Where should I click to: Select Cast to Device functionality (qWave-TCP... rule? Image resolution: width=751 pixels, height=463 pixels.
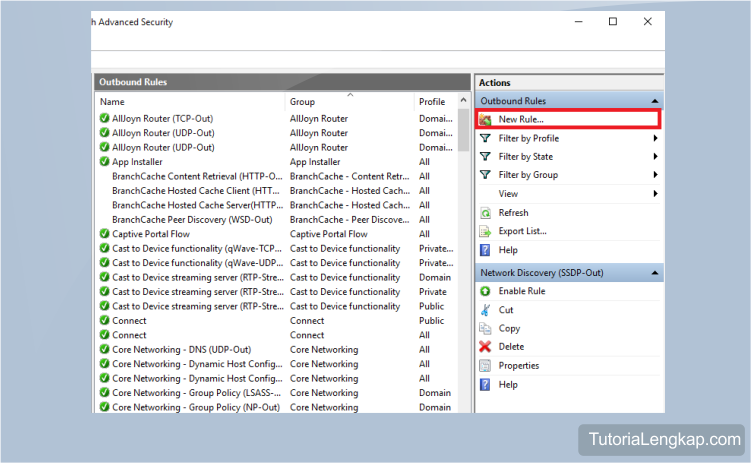(276, 248)
